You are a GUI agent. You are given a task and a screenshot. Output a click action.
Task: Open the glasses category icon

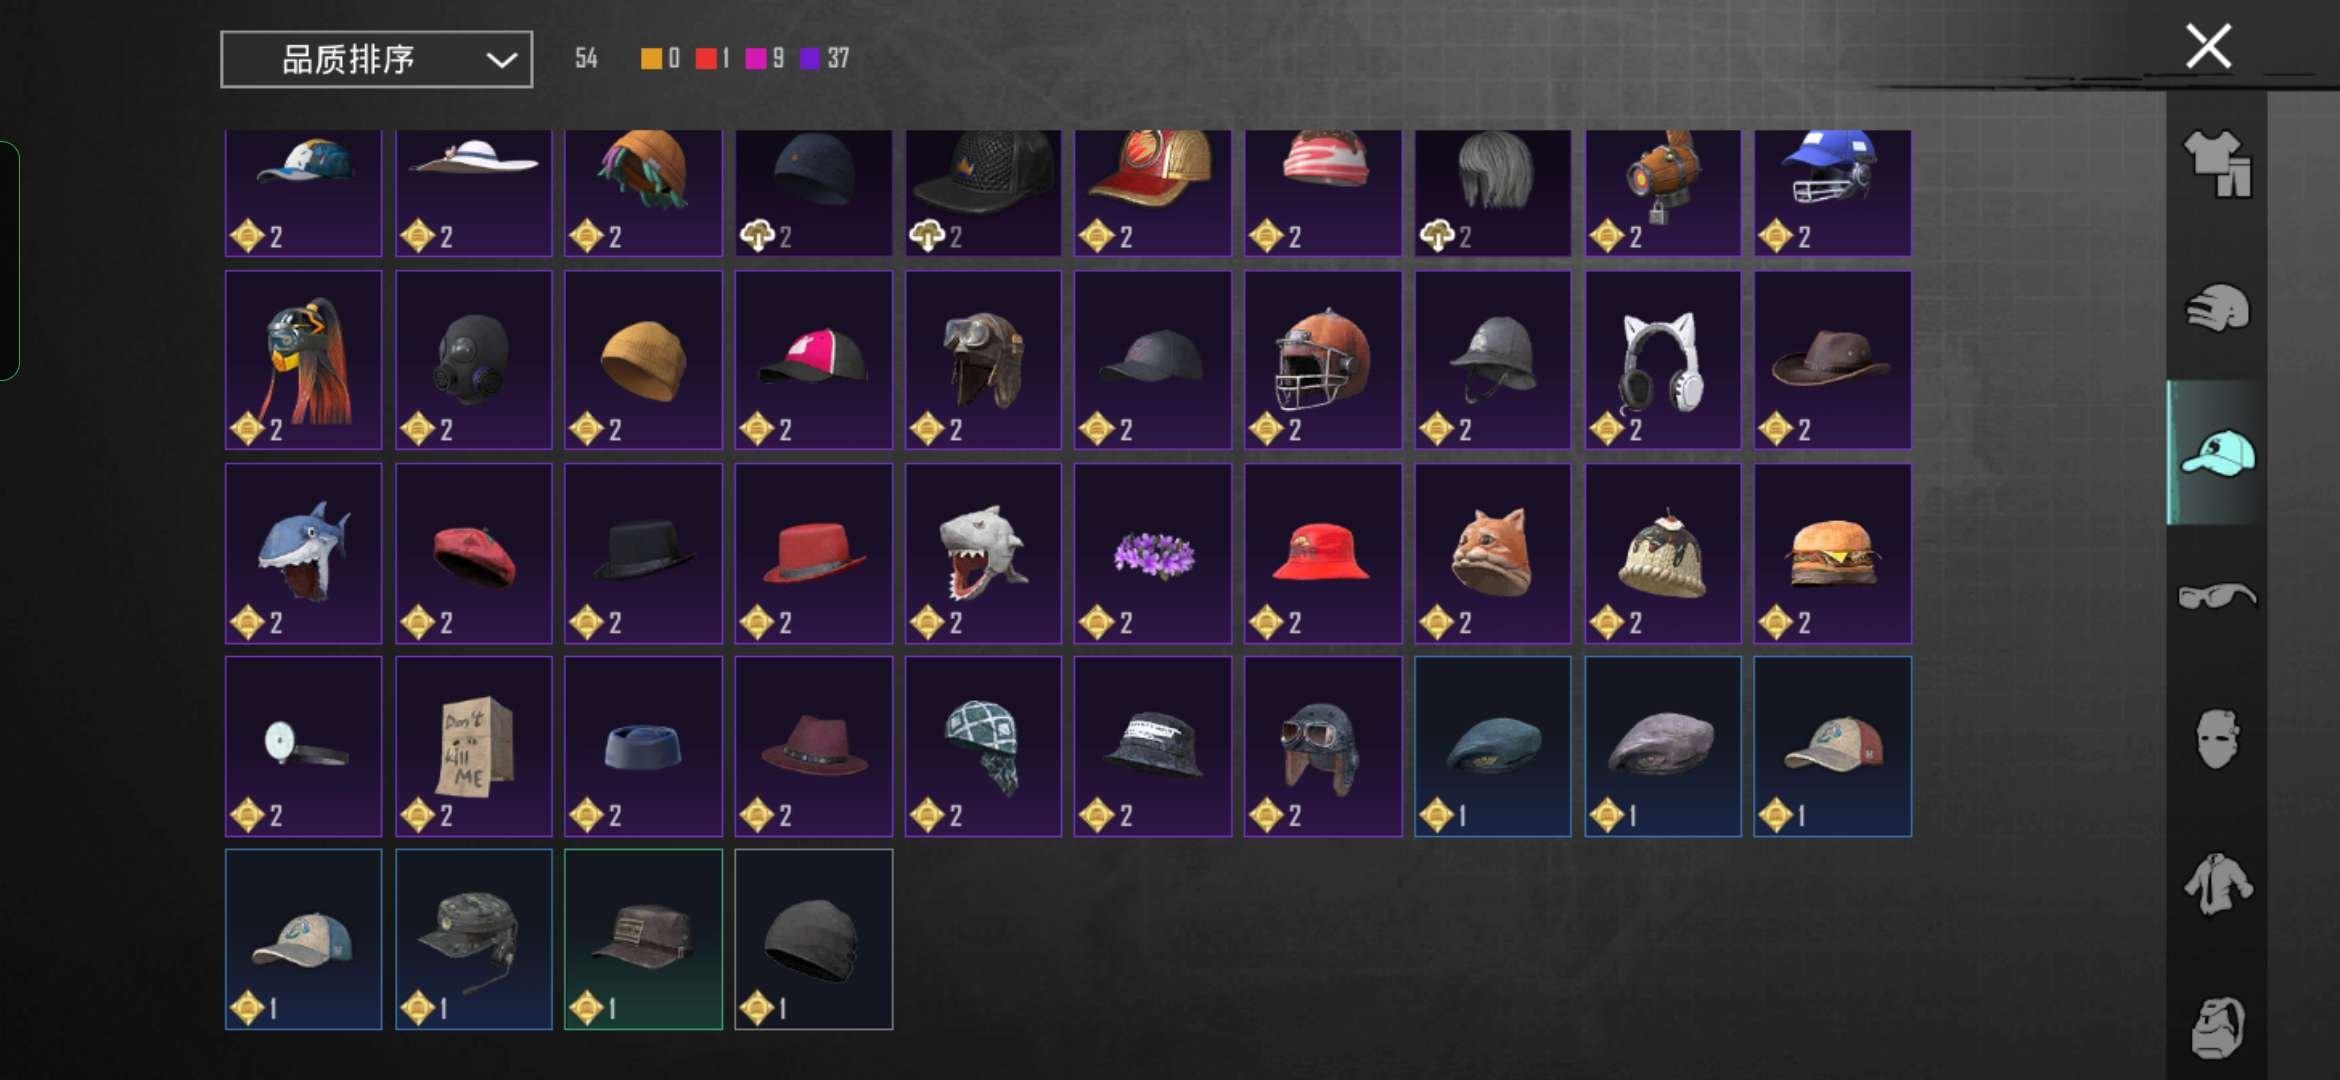[x=2217, y=596]
